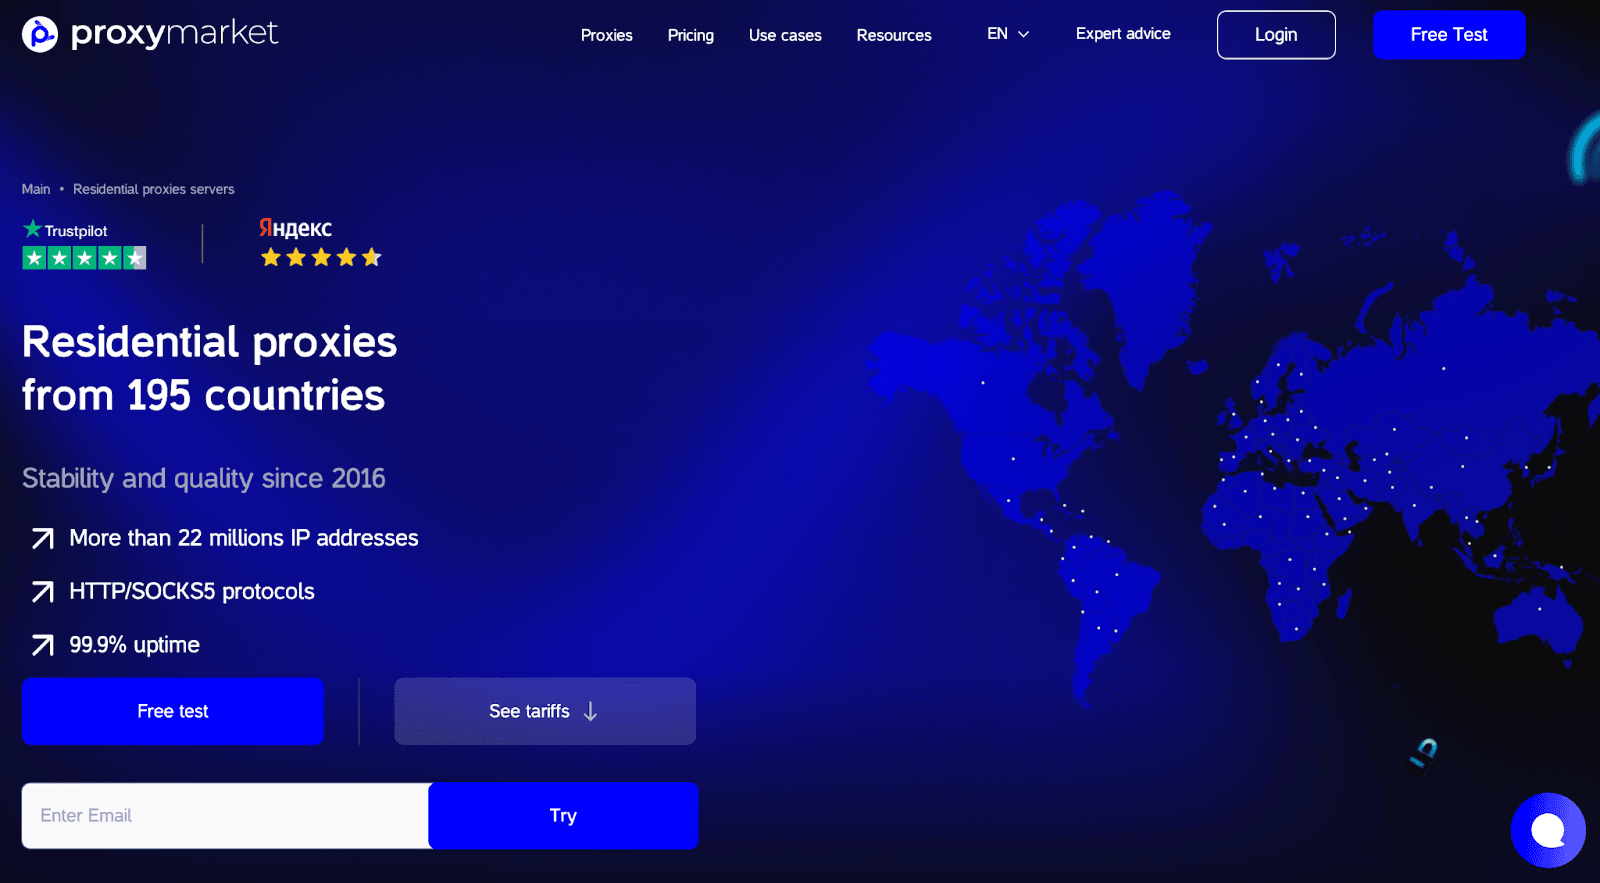
Task: Submit email with the Try button
Action: [563, 816]
